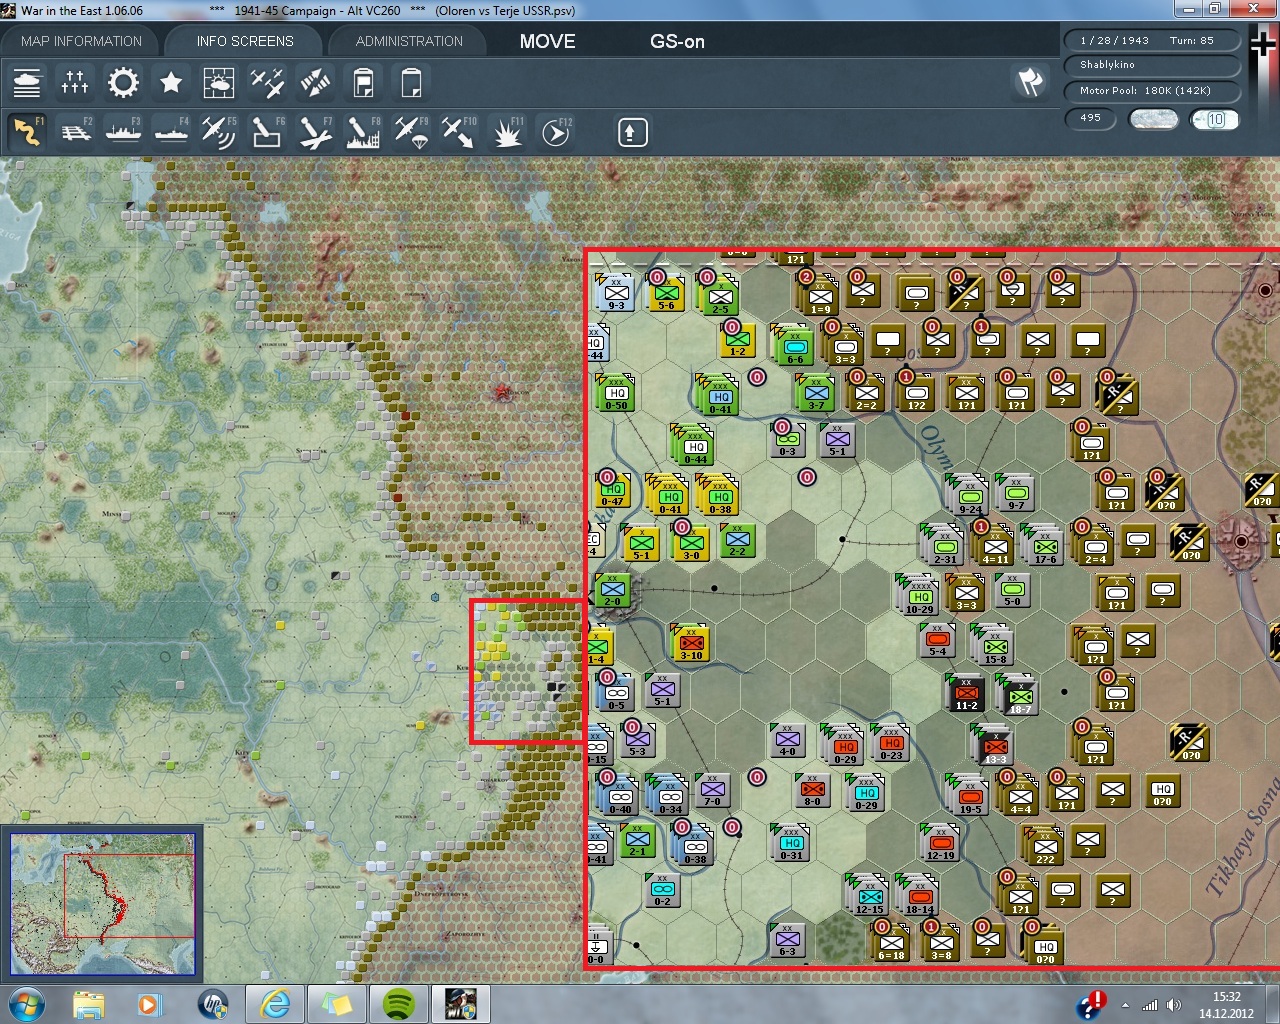This screenshot has width=1280, height=1024.
Task: Click the strategic minimap in the corner
Action: tap(102, 903)
